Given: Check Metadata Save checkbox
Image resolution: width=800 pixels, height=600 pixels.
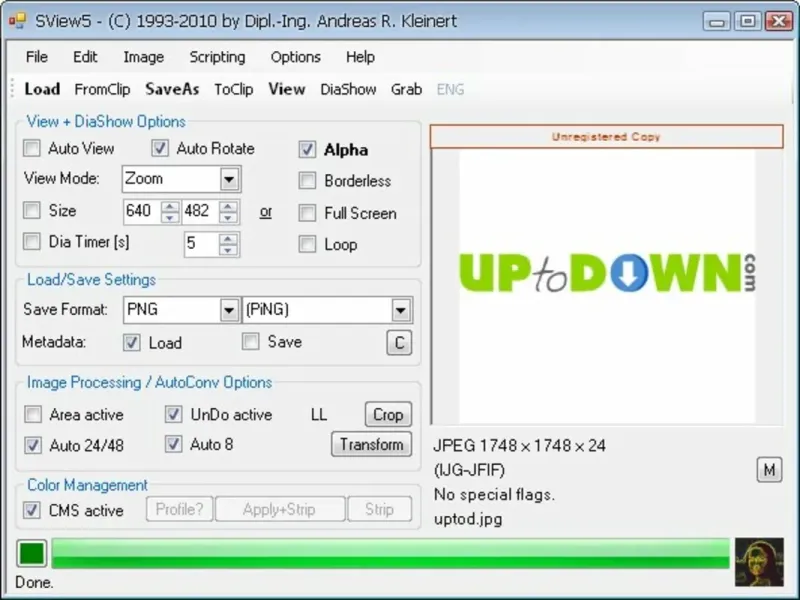Looking at the screenshot, I should pos(251,341).
